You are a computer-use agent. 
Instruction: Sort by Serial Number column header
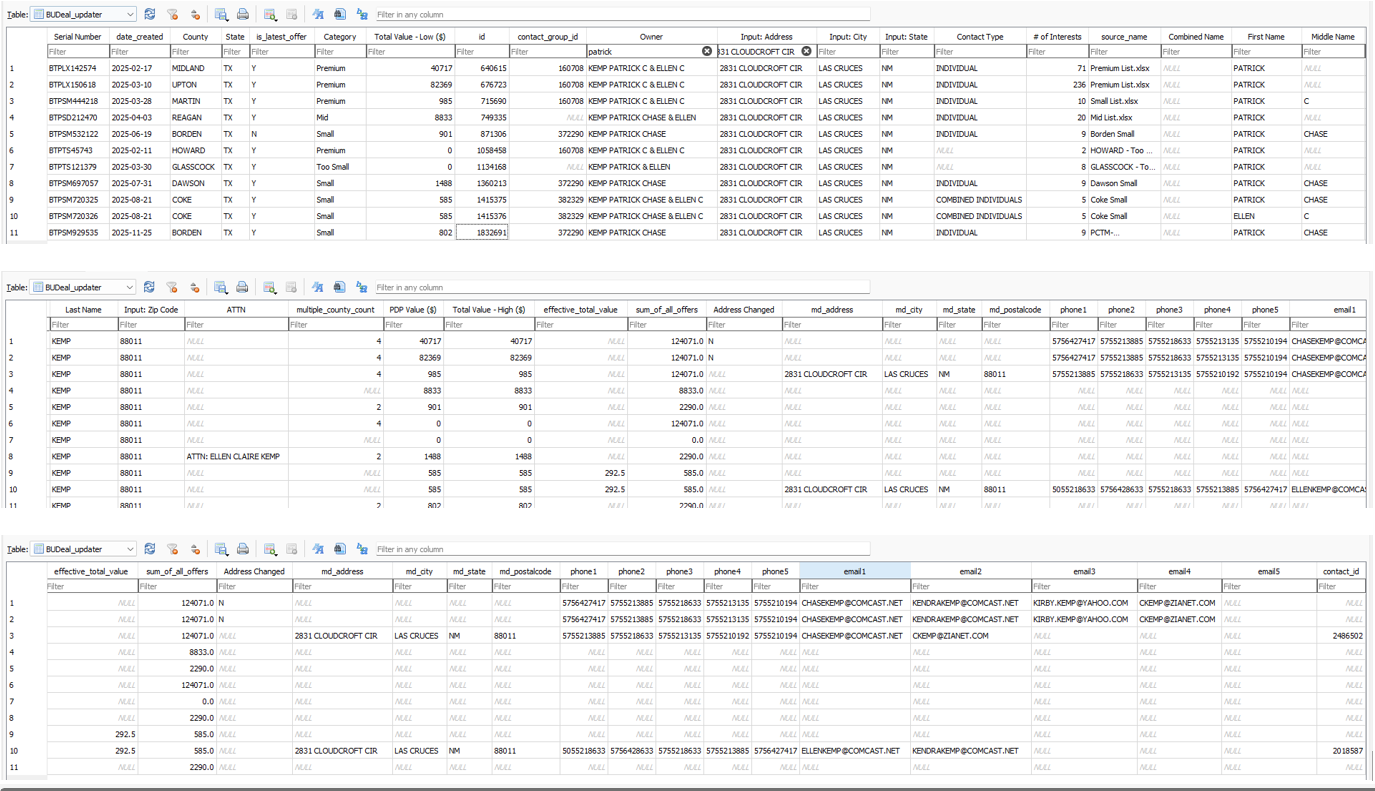click(x=77, y=36)
